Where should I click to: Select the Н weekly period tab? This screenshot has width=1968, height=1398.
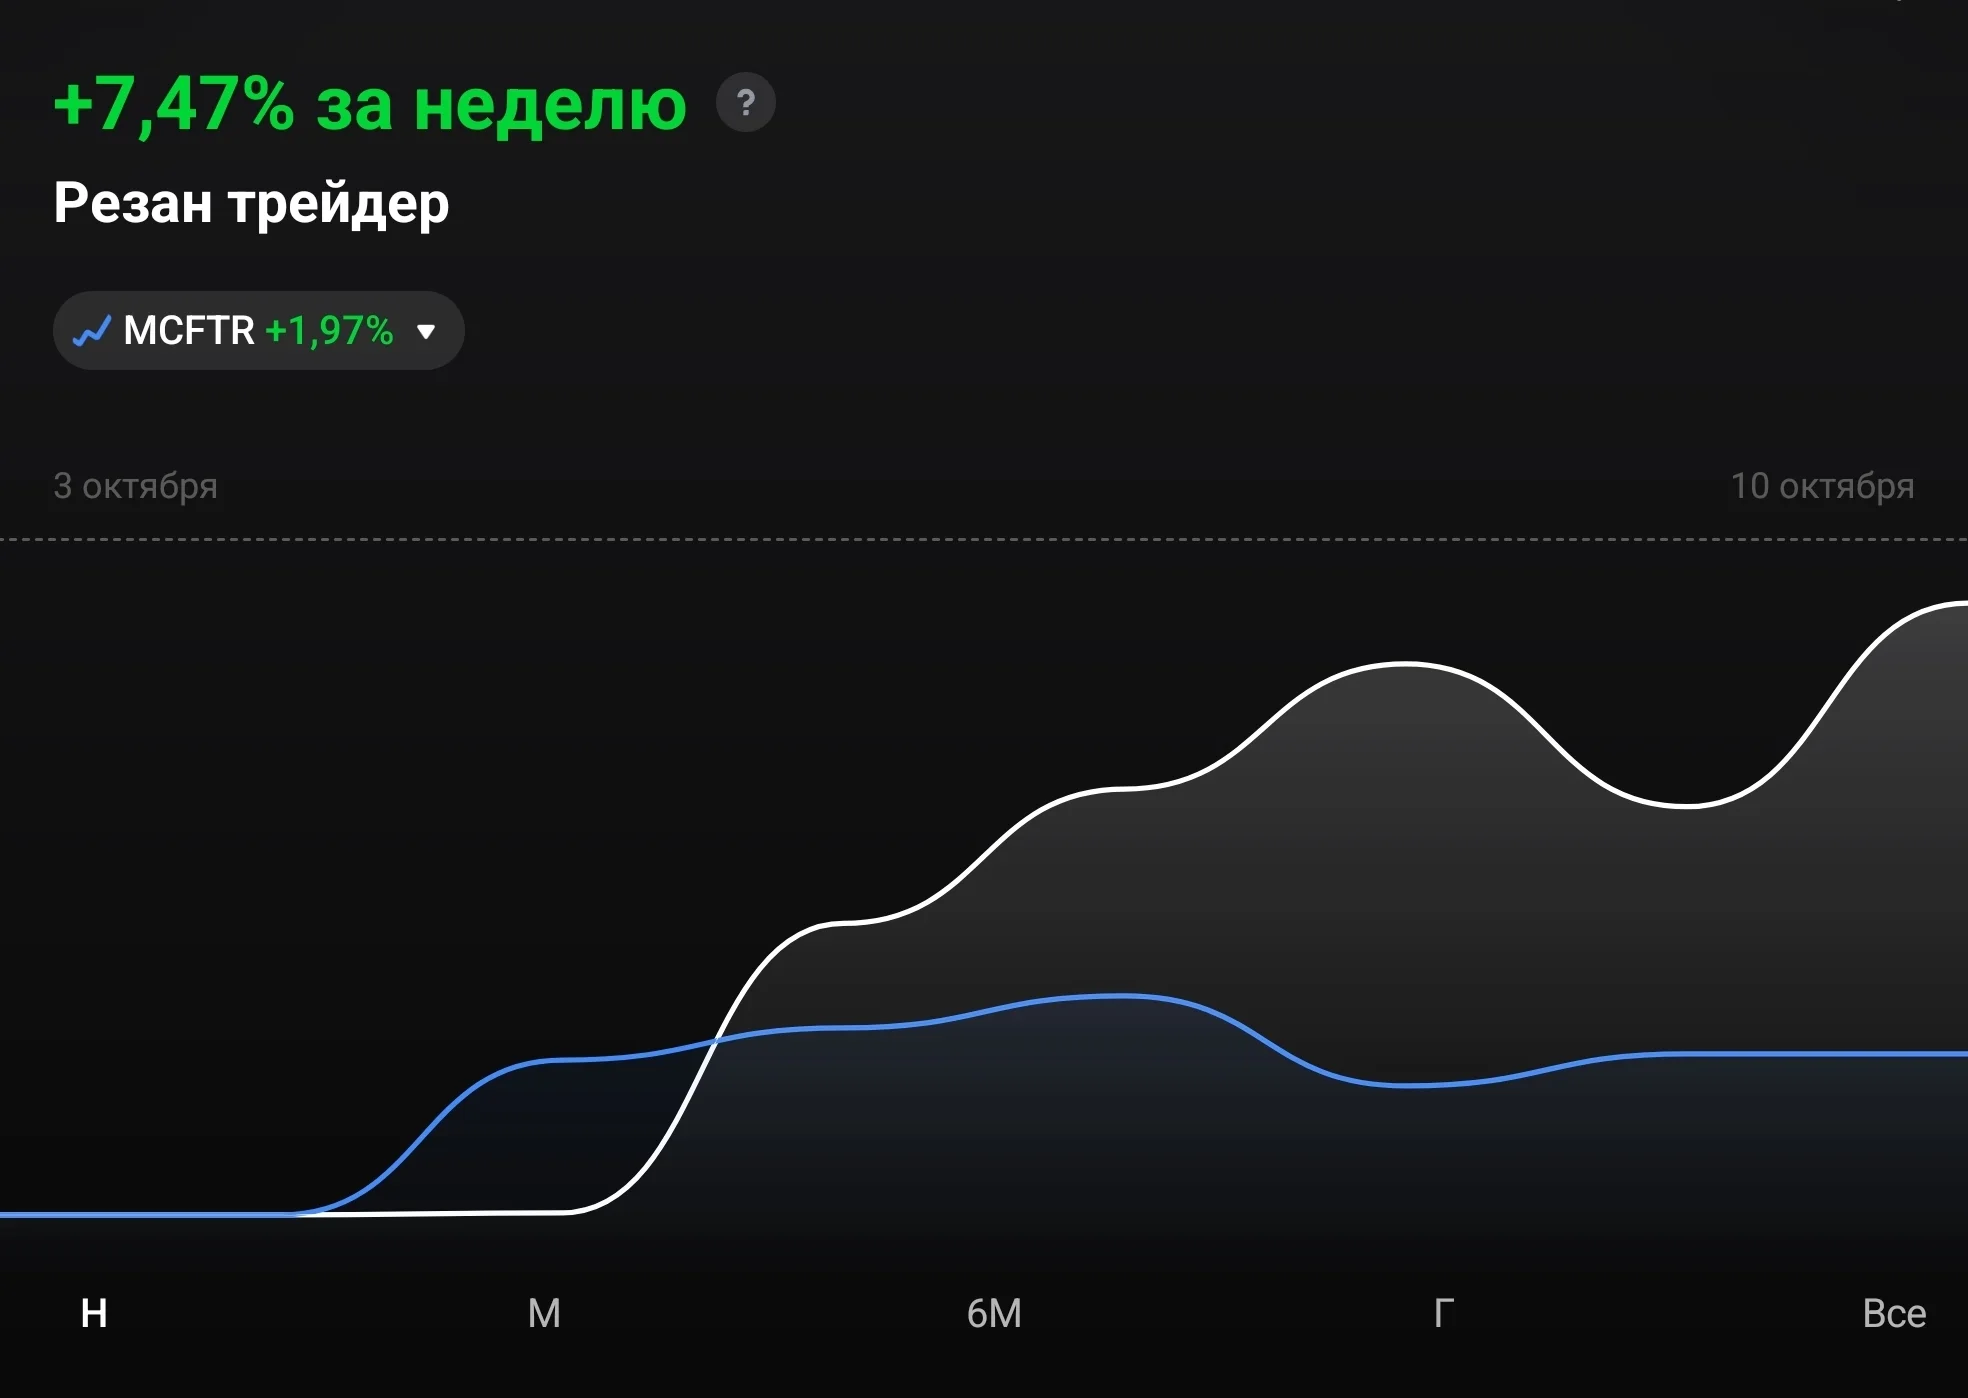point(94,1313)
